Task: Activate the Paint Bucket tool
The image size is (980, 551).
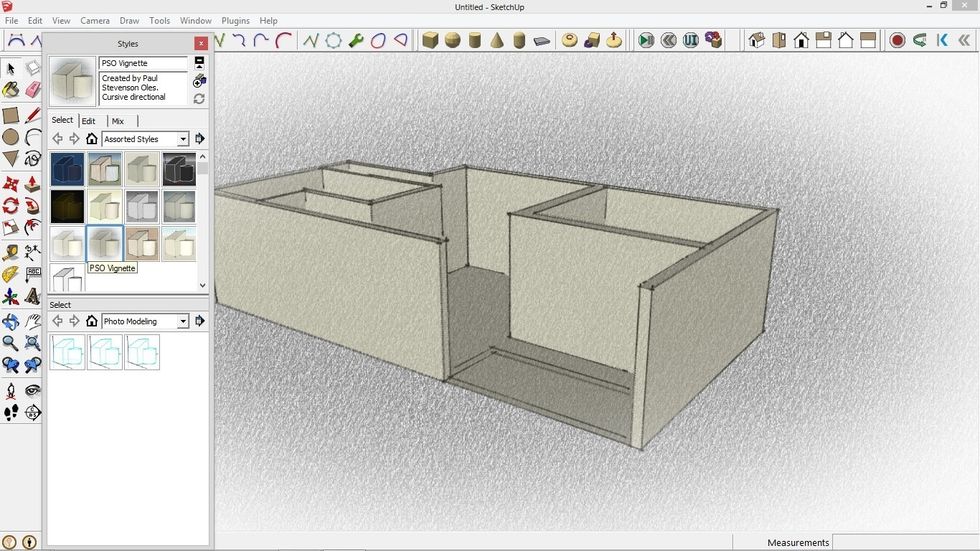Action: click(x=11, y=91)
